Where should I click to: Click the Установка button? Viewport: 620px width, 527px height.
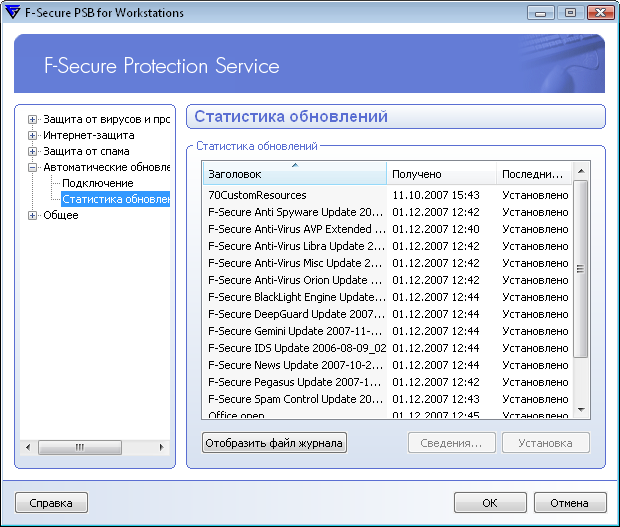coord(546,443)
